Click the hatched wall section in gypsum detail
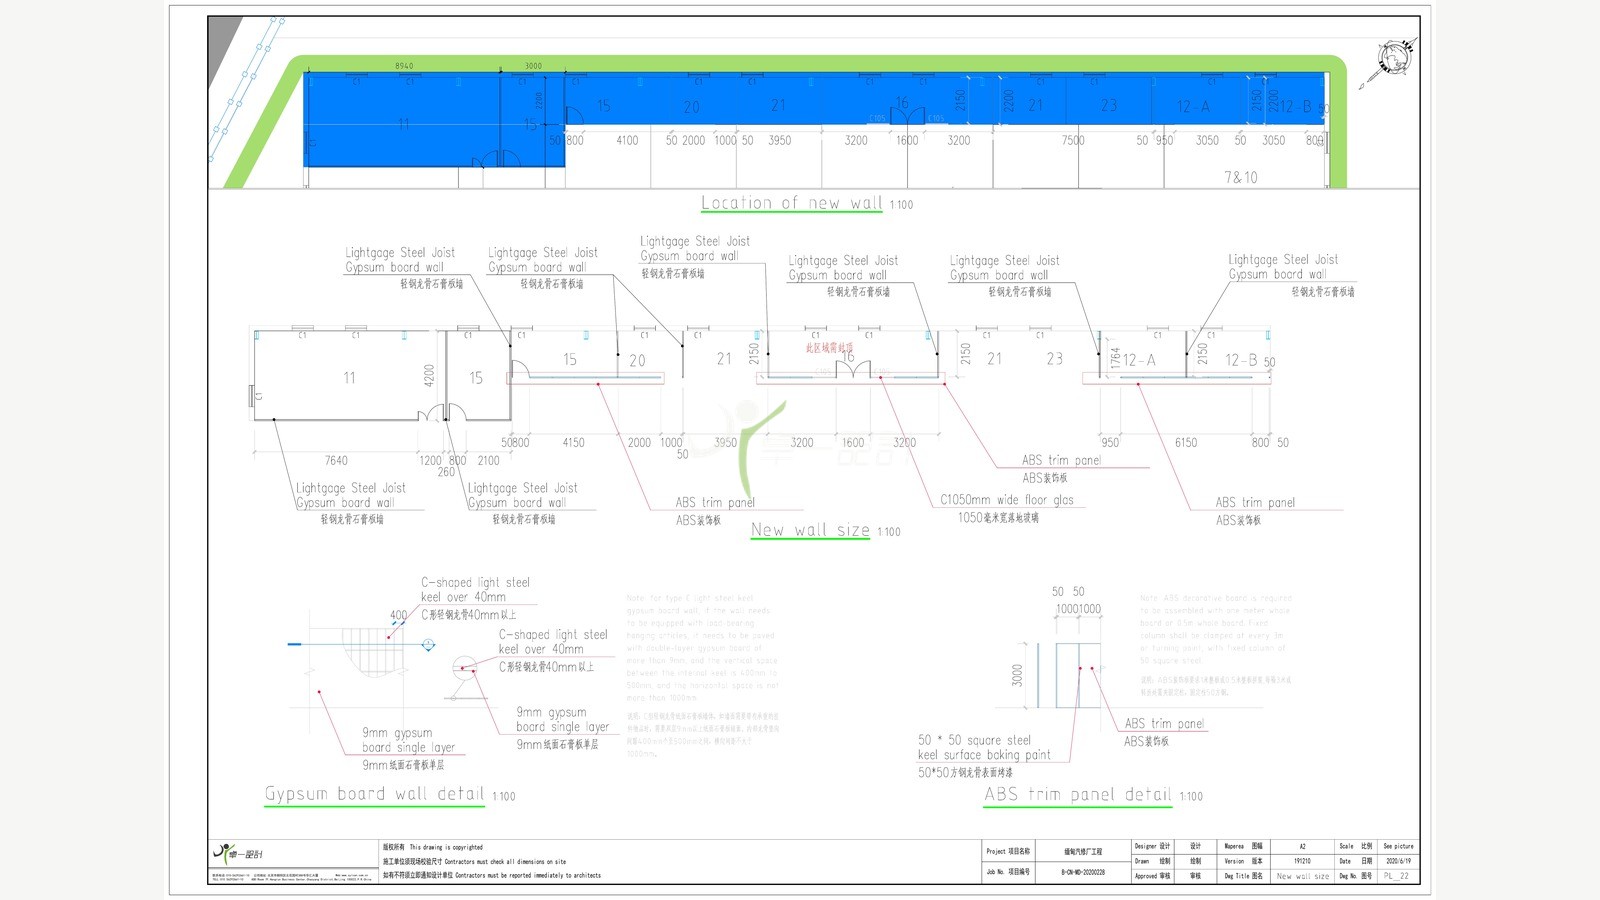 point(372,651)
